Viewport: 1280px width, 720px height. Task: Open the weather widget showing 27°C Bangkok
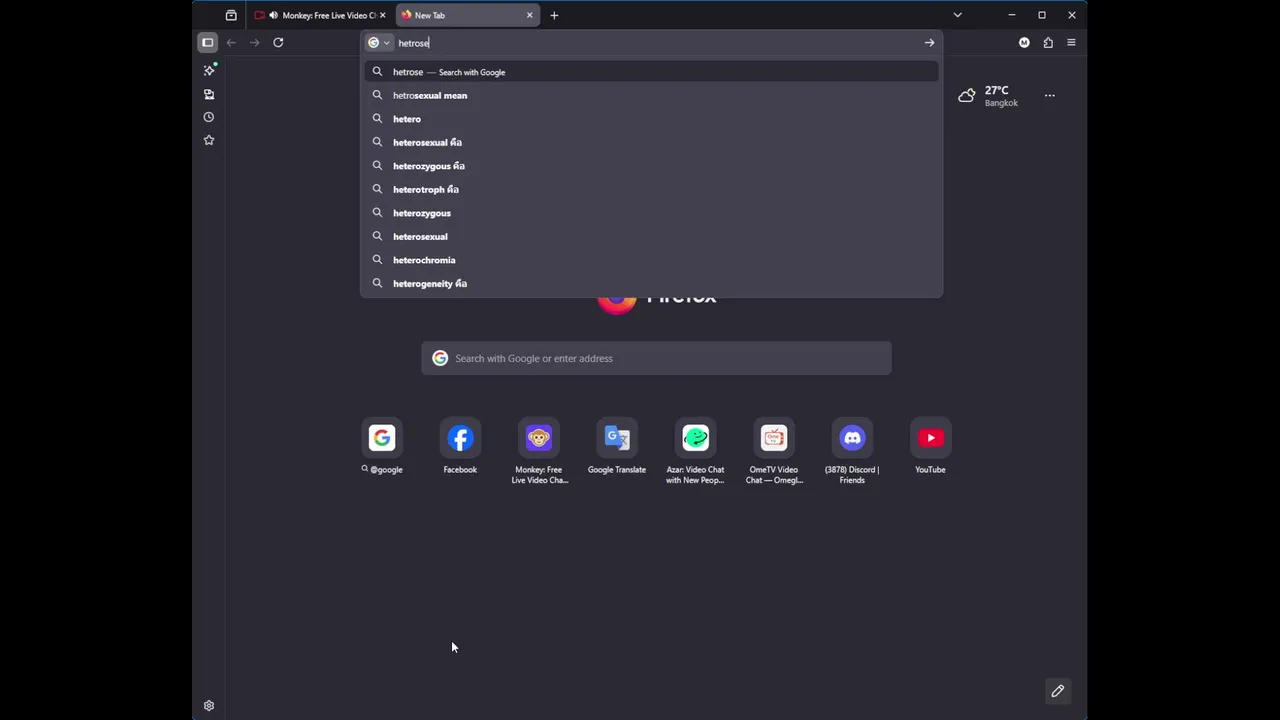pyautogui.click(x=988, y=96)
